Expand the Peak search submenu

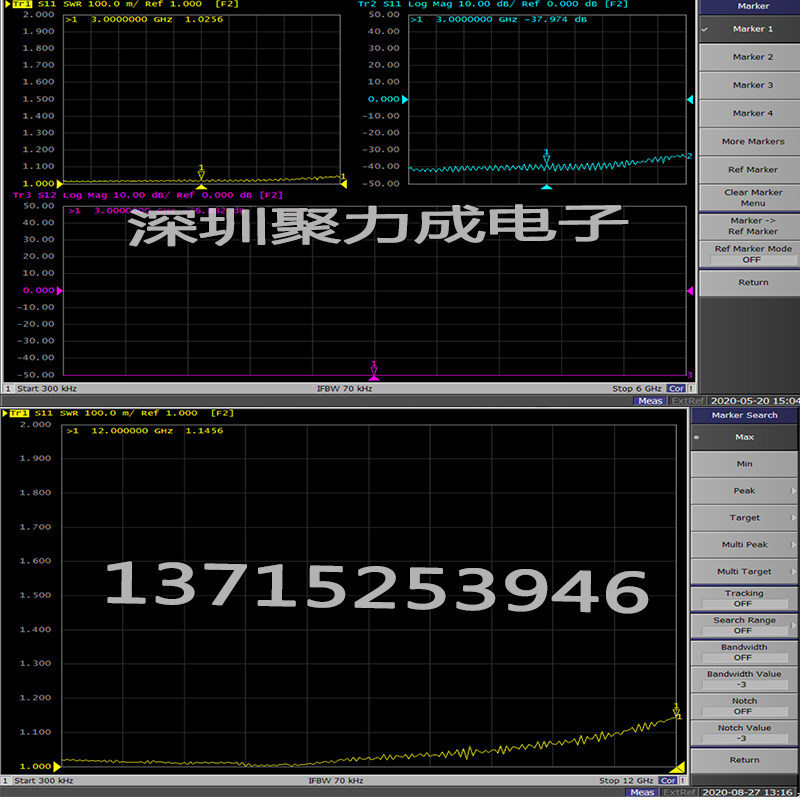coord(744,491)
